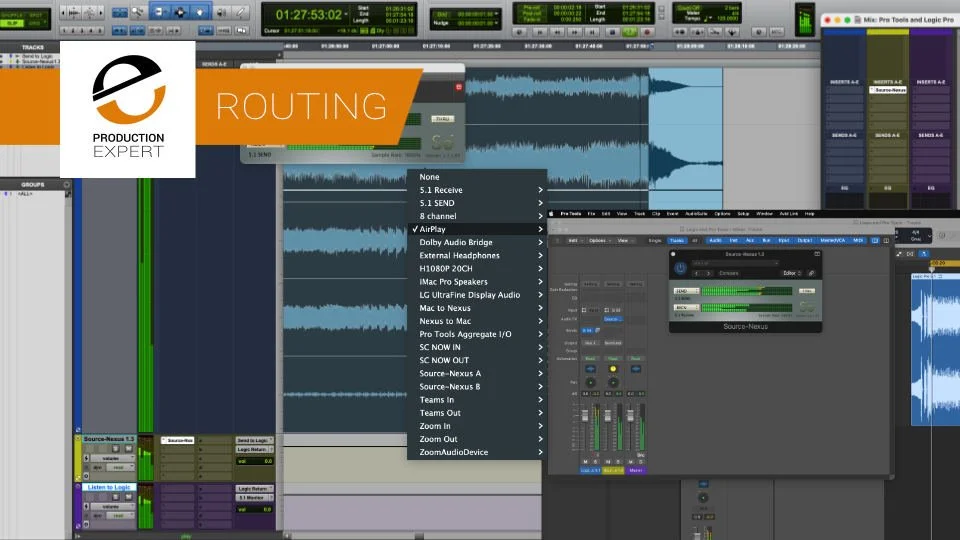Open the Apple menu in inset screen
Image resolution: width=960 pixels, height=540 pixels.
[x=551, y=214]
